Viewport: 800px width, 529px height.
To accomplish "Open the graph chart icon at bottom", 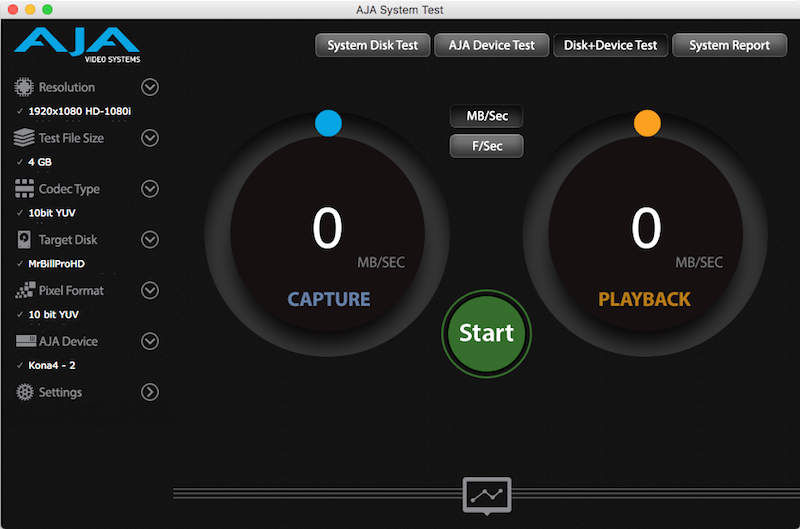I will [x=487, y=494].
